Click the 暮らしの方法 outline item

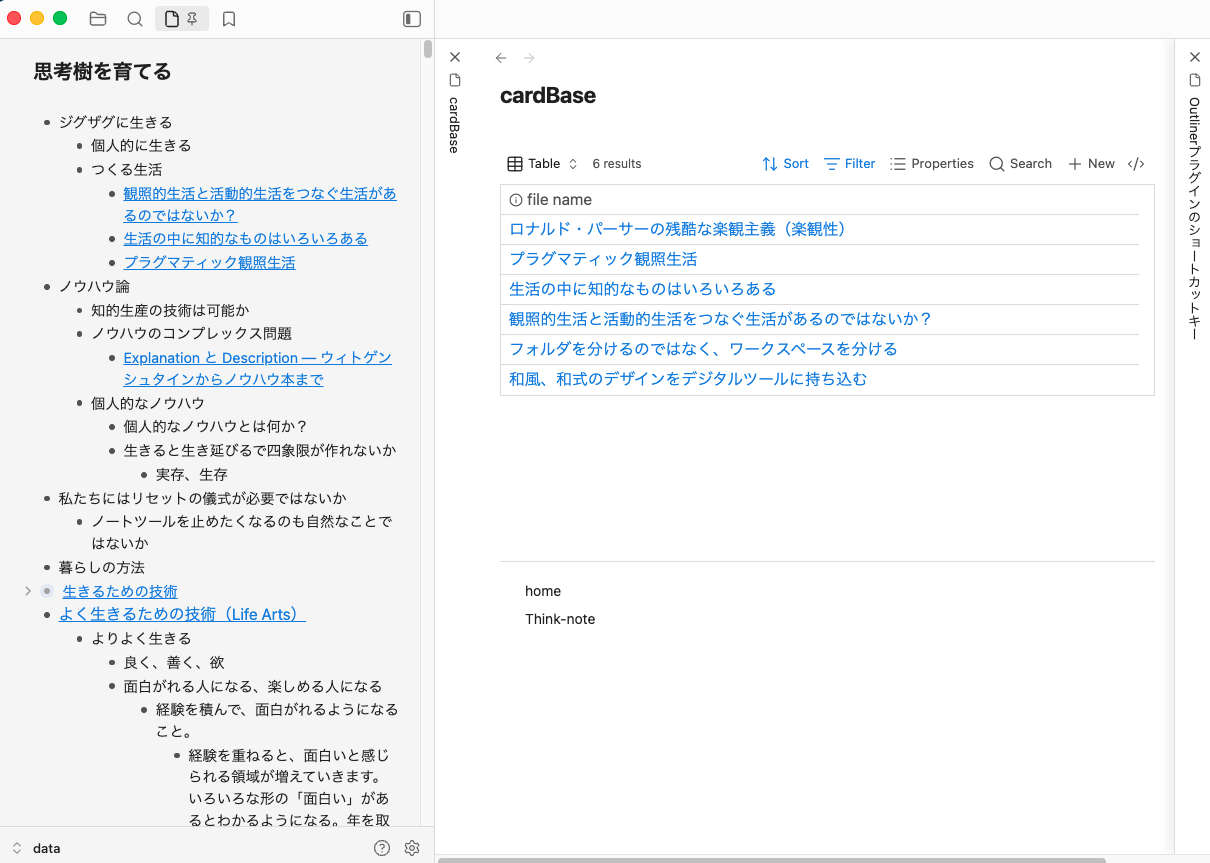tap(102, 567)
